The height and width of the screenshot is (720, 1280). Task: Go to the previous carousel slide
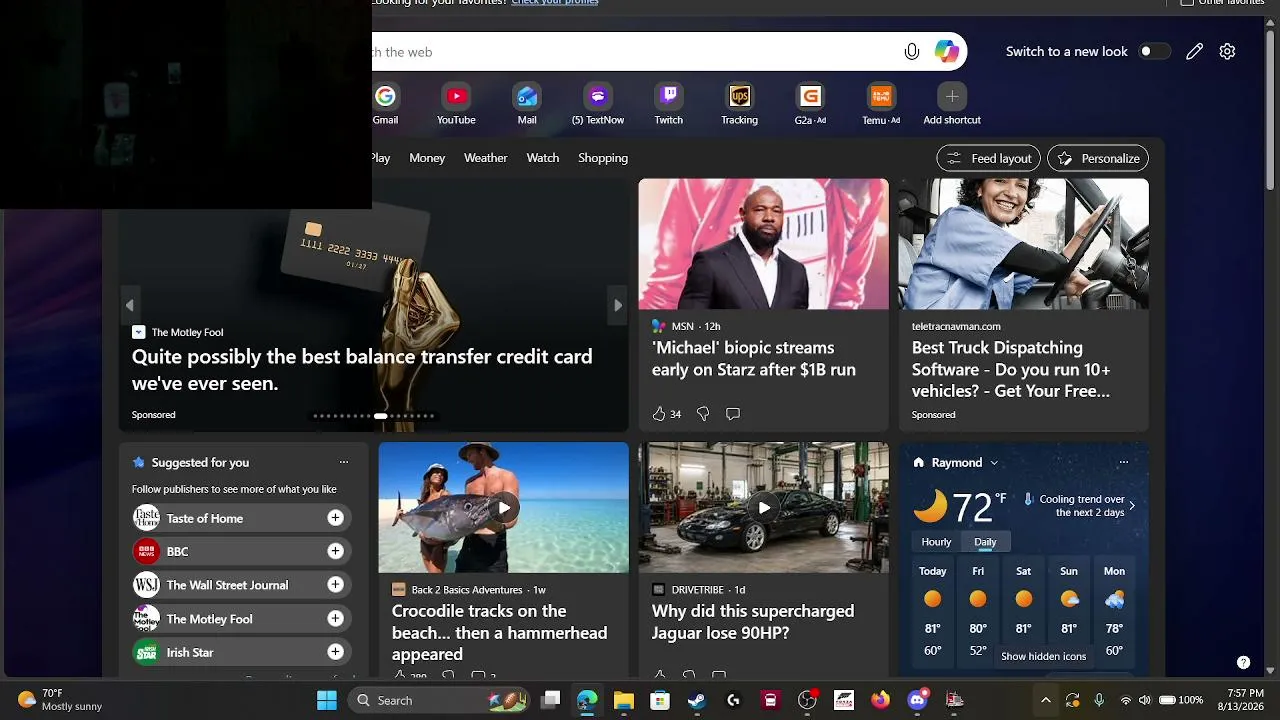point(129,305)
